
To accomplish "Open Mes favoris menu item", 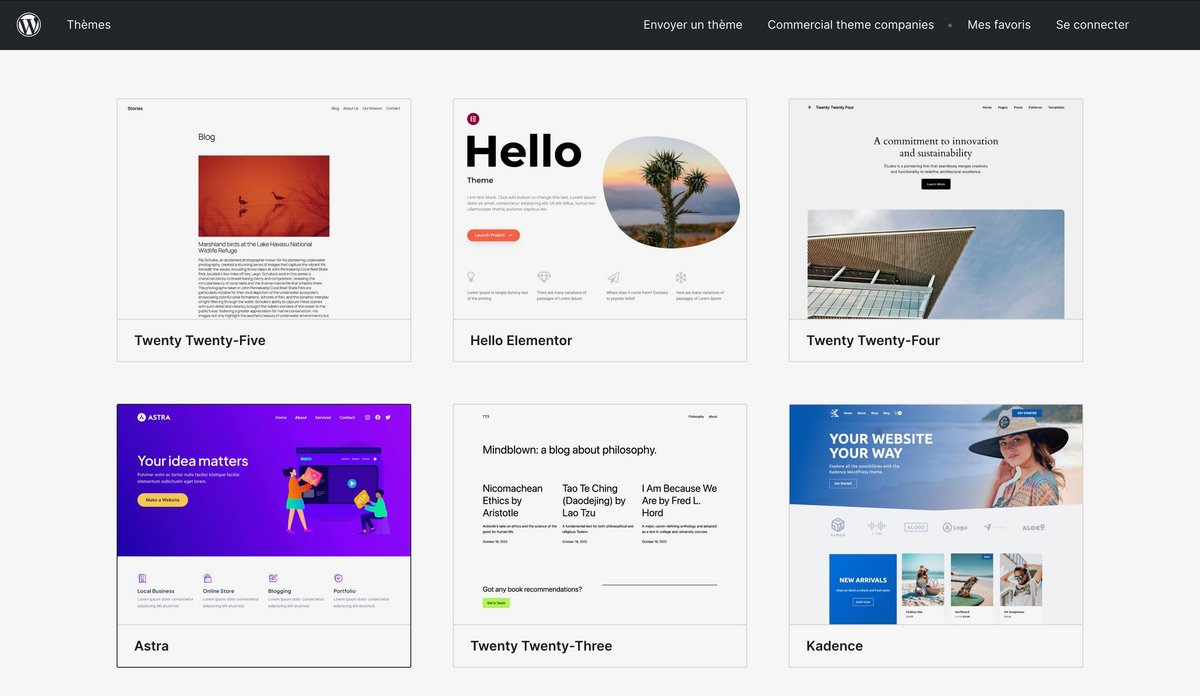I will (x=999, y=25).
